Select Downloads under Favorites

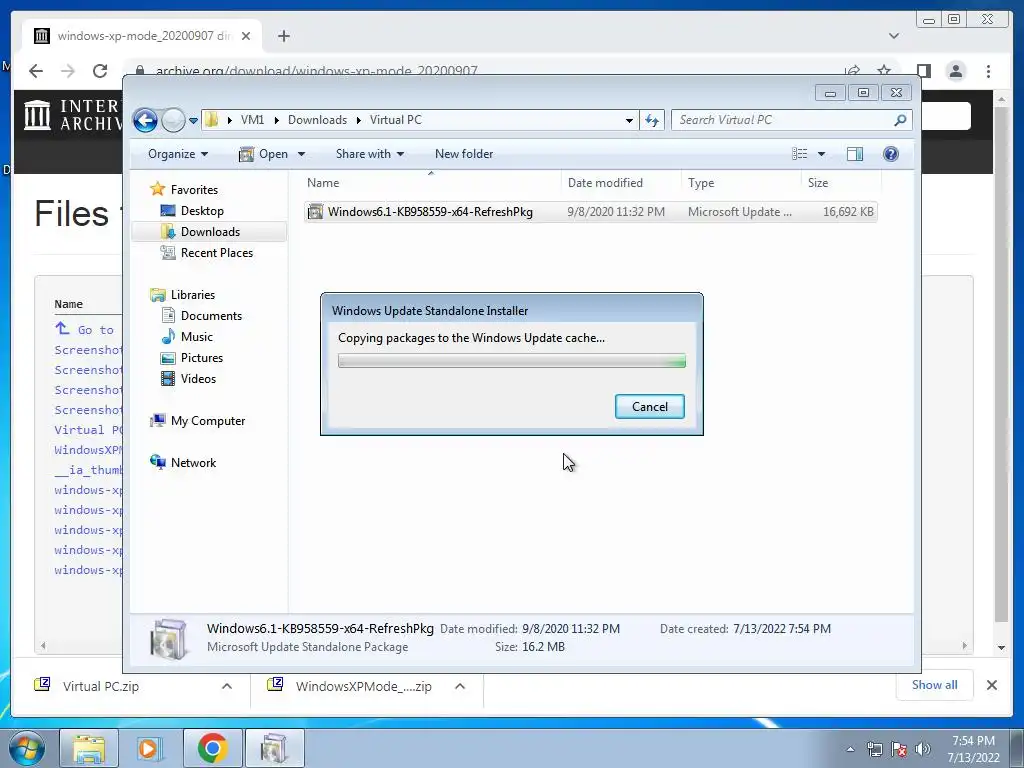(x=210, y=232)
